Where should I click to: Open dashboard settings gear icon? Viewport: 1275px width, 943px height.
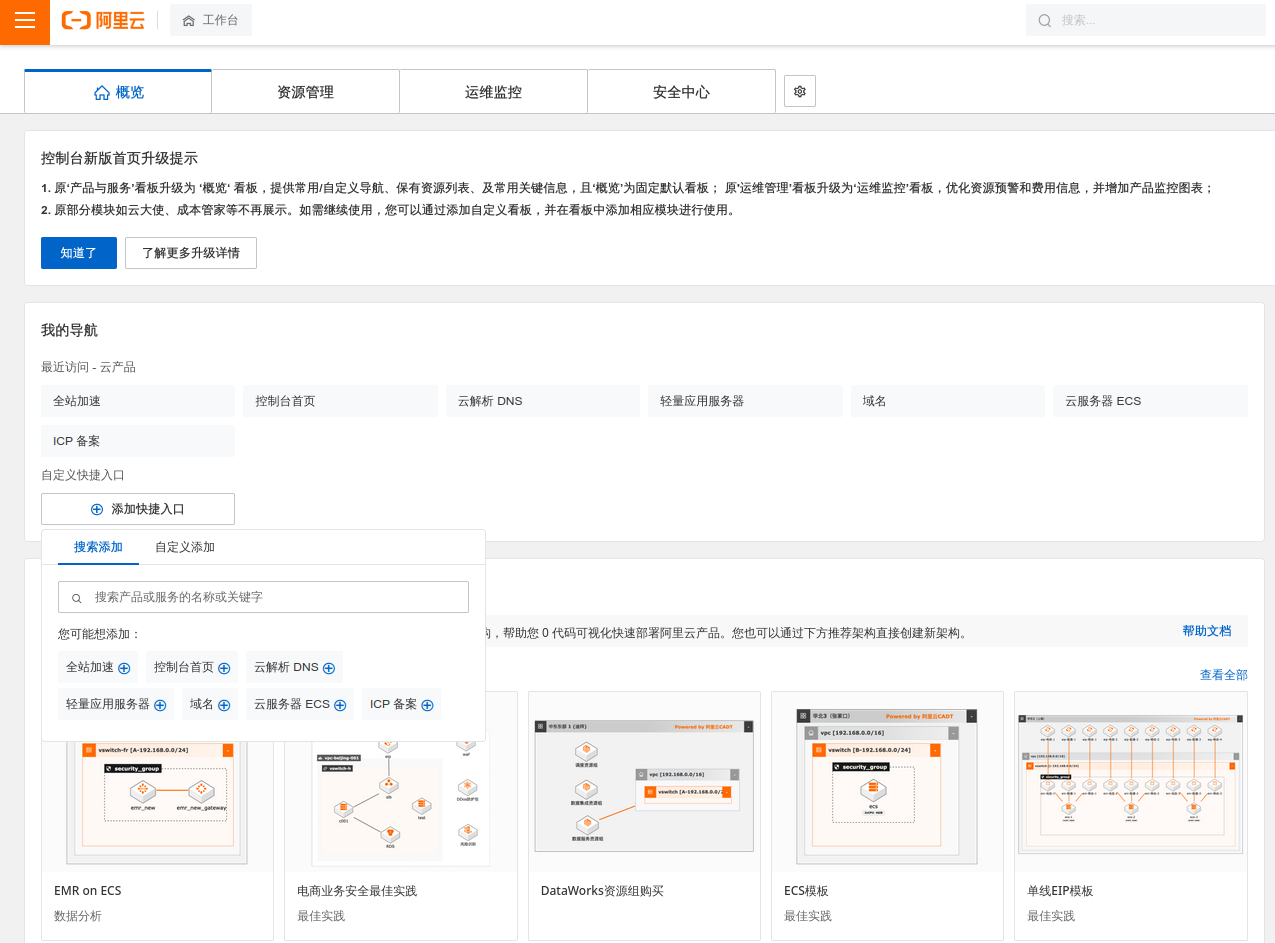[x=800, y=91]
